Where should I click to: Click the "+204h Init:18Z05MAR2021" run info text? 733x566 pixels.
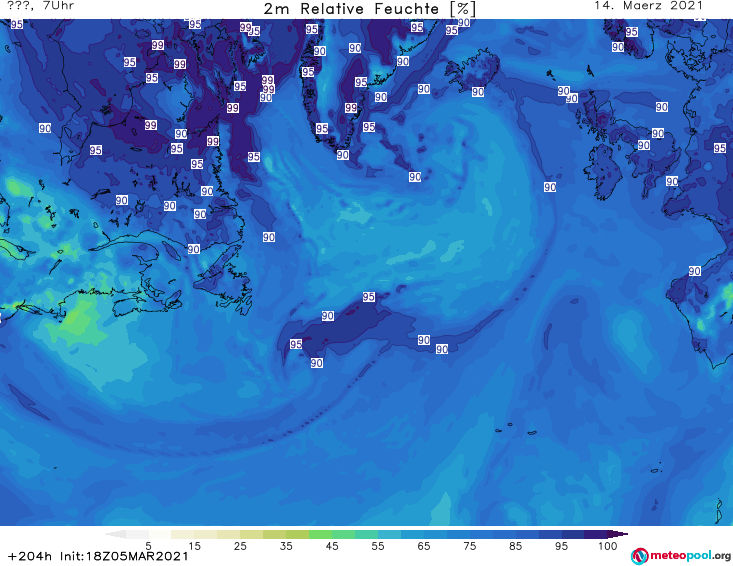98,556
